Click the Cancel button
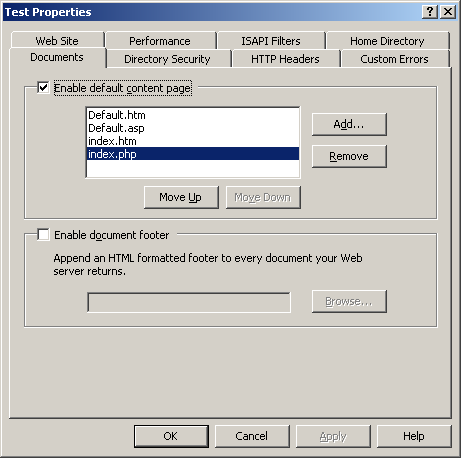 252,436
